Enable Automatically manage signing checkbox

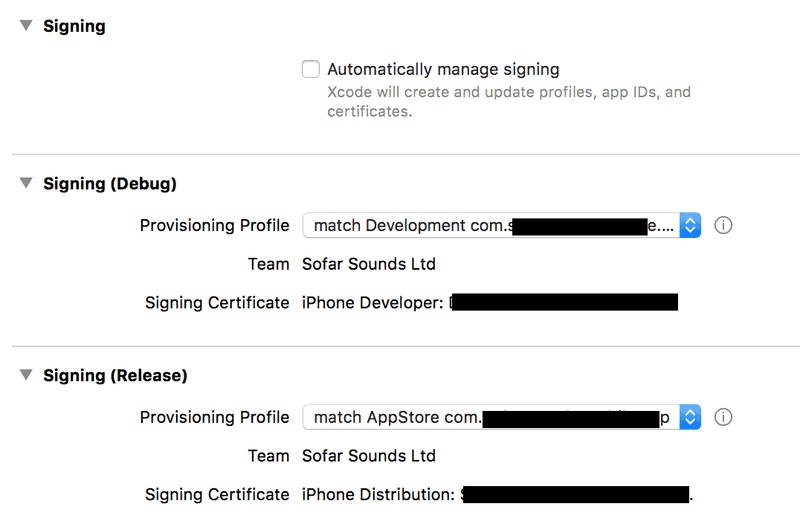[x=311, y=70]
